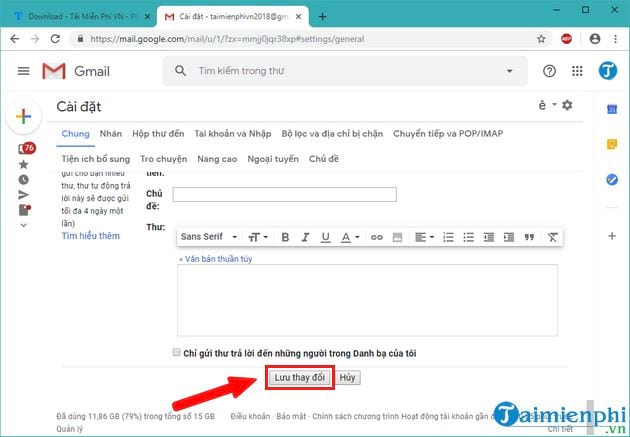Insert a bulleted list

point(468,237)
